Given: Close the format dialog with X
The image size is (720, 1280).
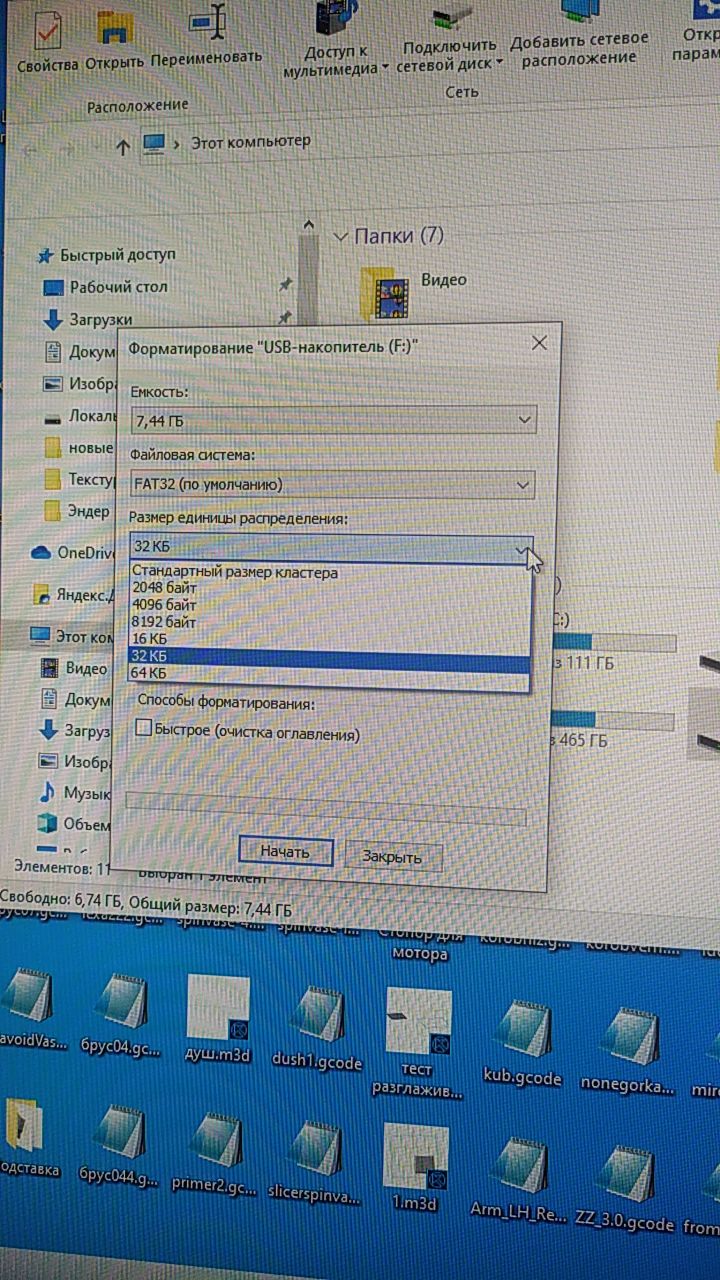Looking at the screenshot, I should 539,344.
